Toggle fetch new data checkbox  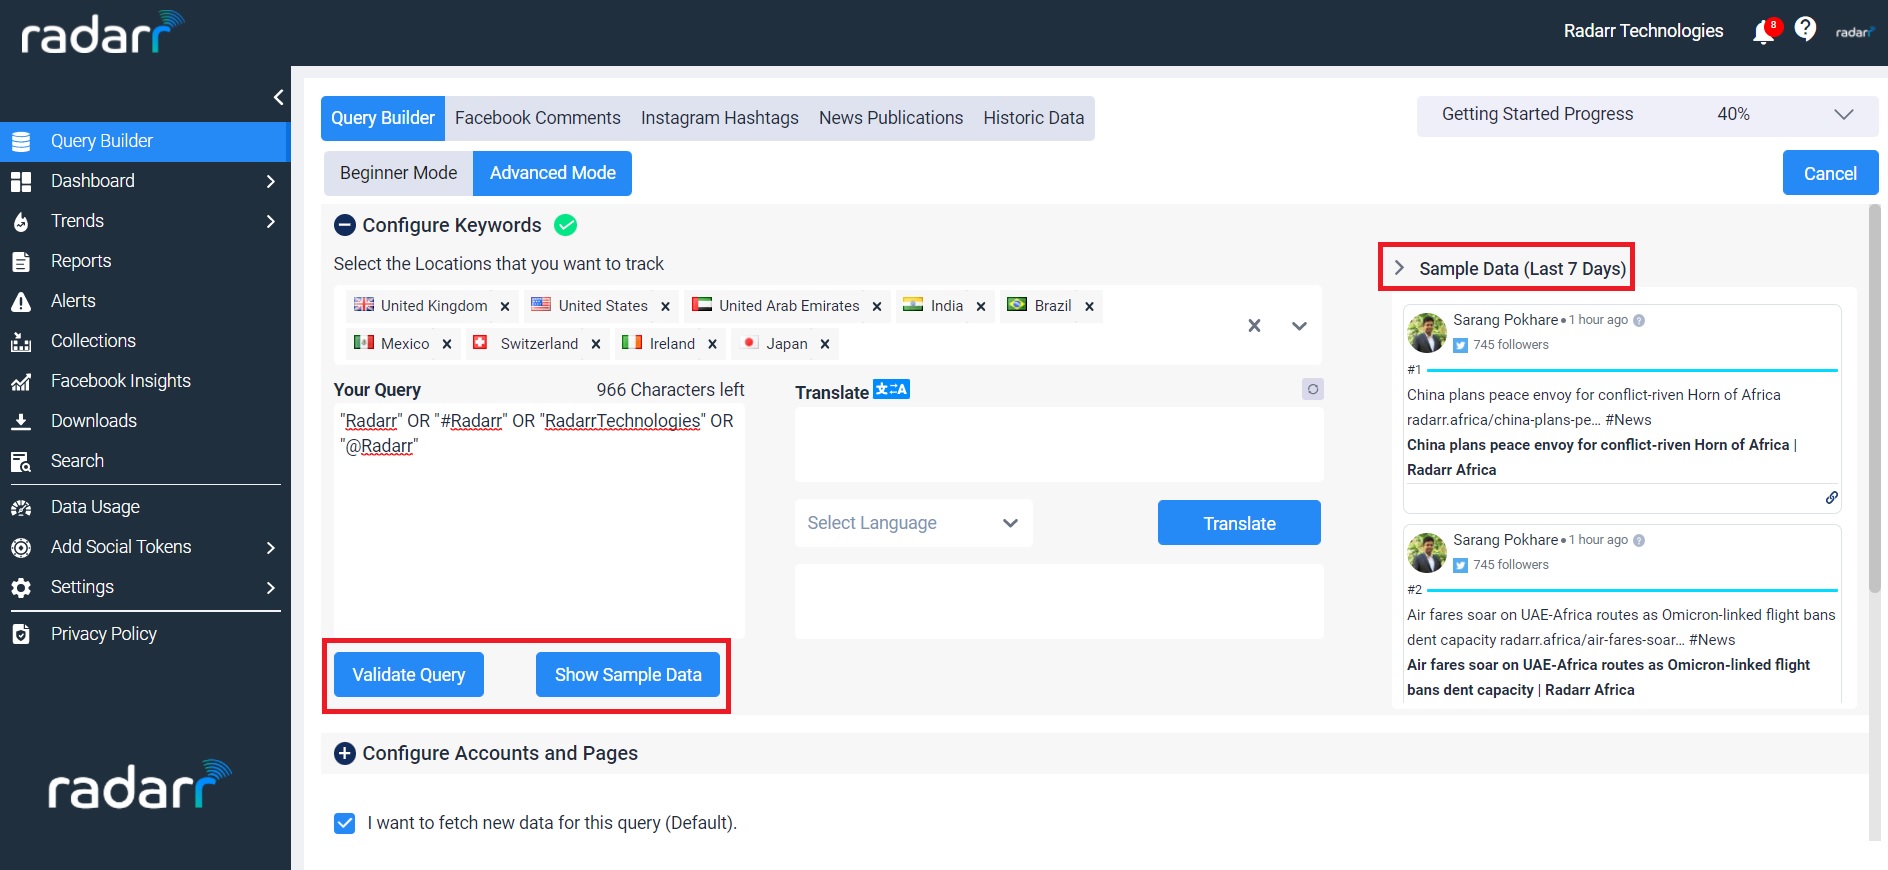pos(345,823)
